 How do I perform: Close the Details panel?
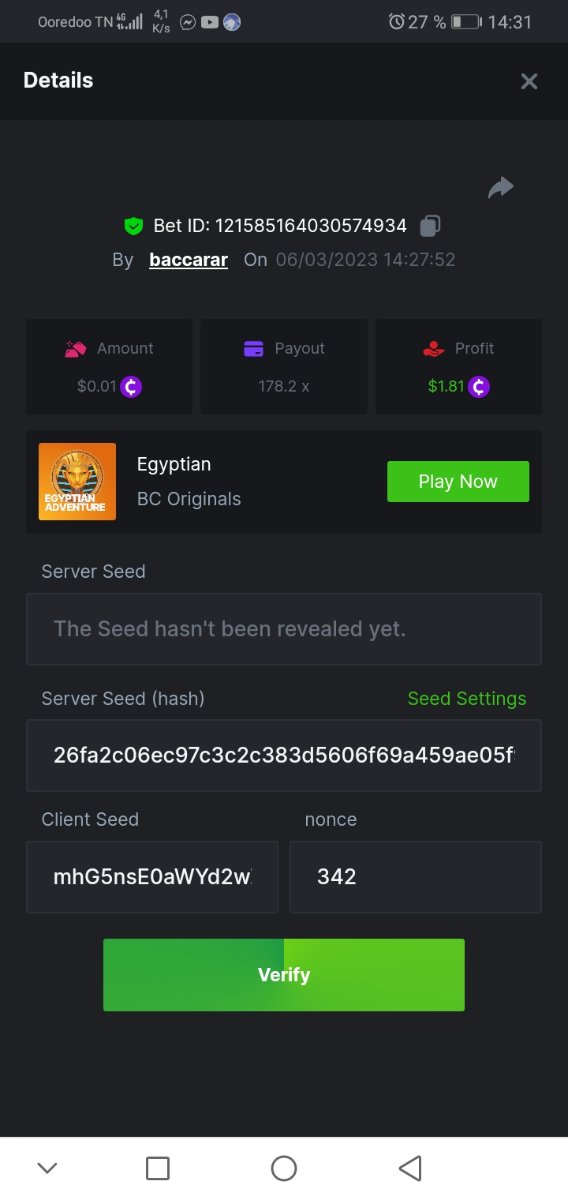tap(529, 81)
